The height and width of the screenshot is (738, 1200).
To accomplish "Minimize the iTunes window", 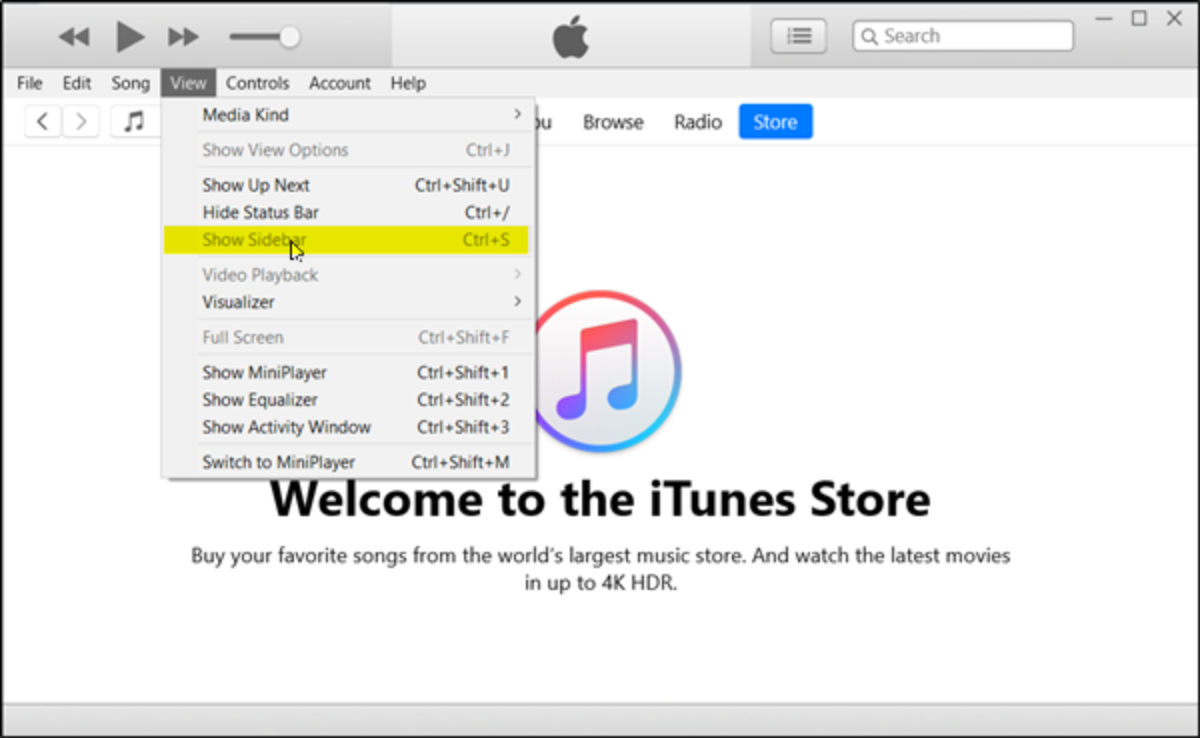I will (1103, 18).
